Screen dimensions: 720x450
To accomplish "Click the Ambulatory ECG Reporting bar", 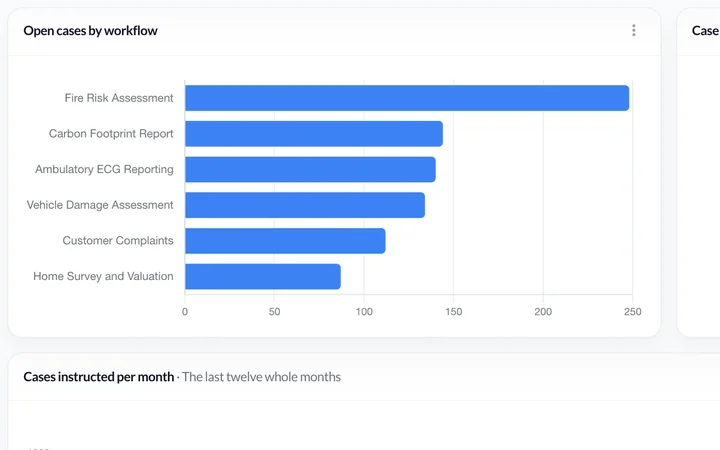I will click(310, 169).
